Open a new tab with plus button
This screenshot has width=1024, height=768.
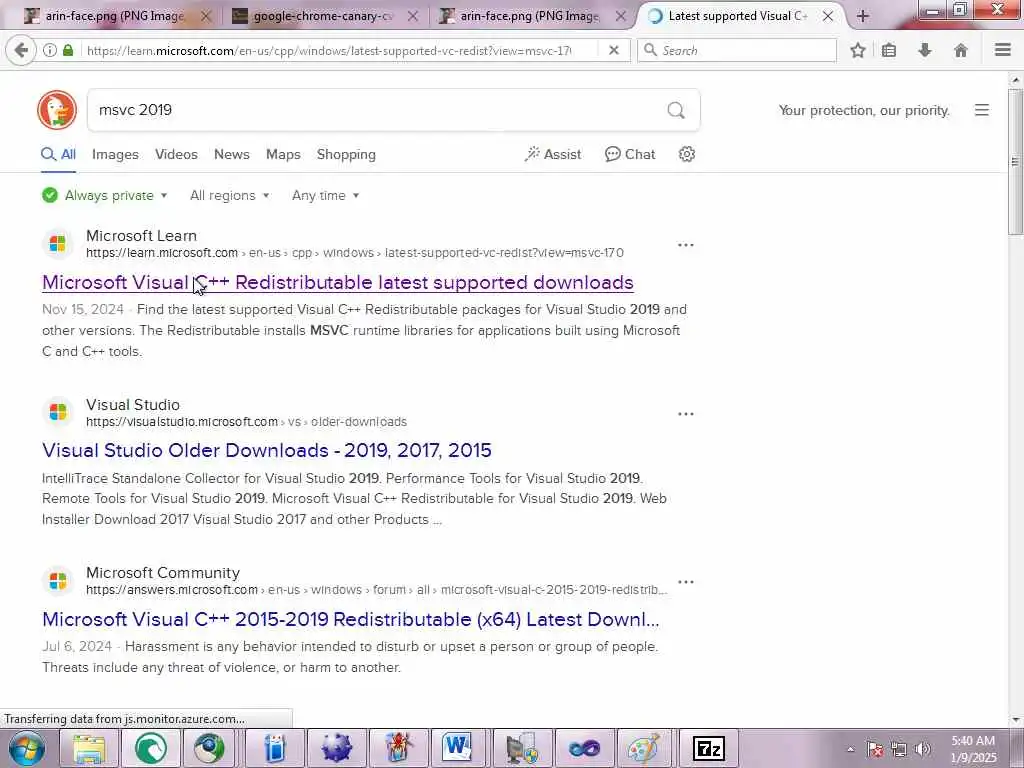(x=863, y=16)
